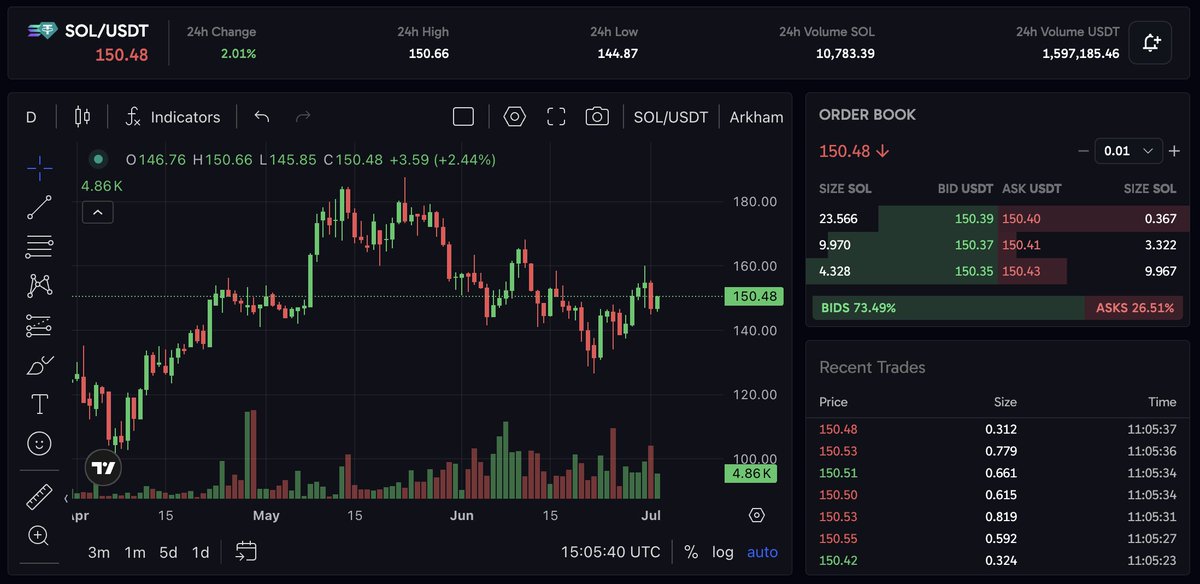Click the 150.42 recent trade price
This screenshot has height=584, width=1200.
(838, 561)
